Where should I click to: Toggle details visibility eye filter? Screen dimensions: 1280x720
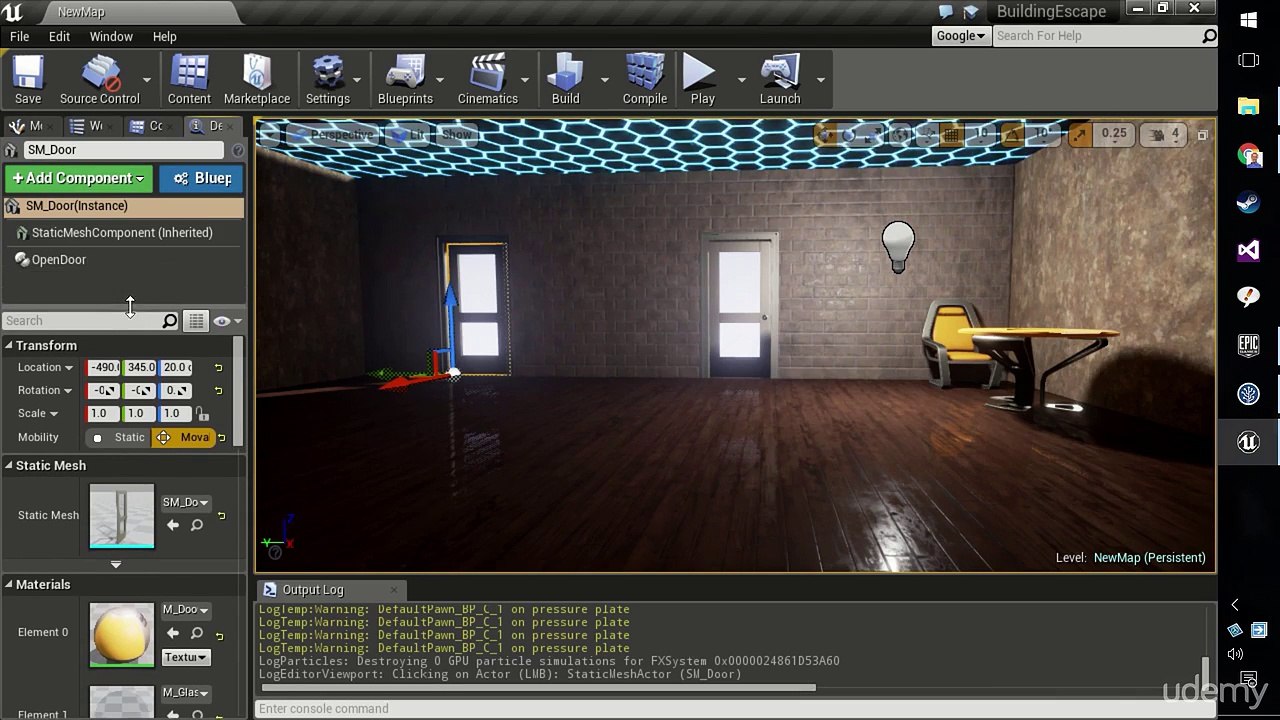tap(226, 321)
